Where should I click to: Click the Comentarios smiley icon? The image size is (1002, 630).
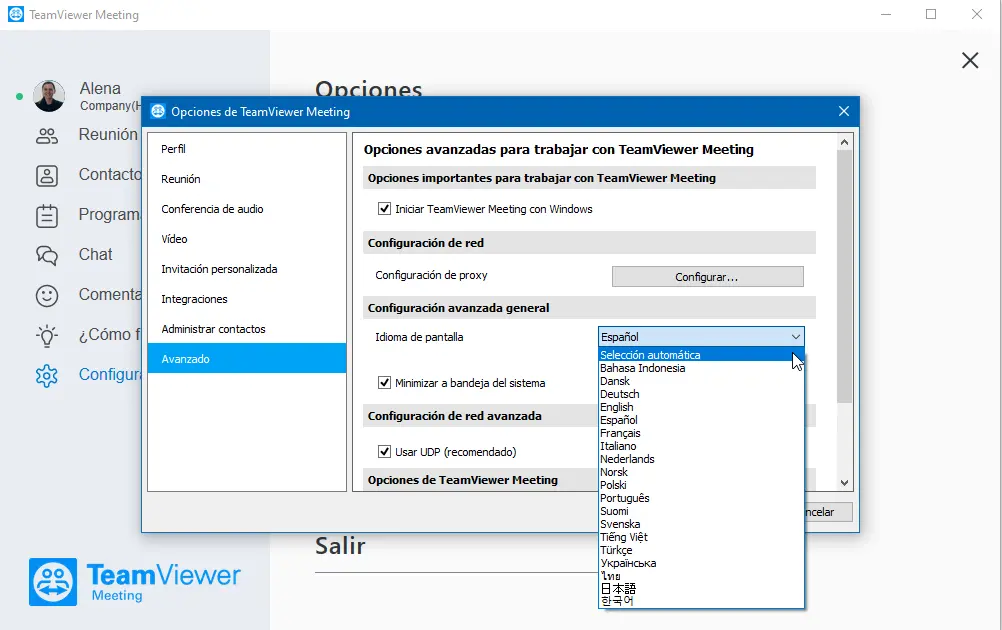47,295
